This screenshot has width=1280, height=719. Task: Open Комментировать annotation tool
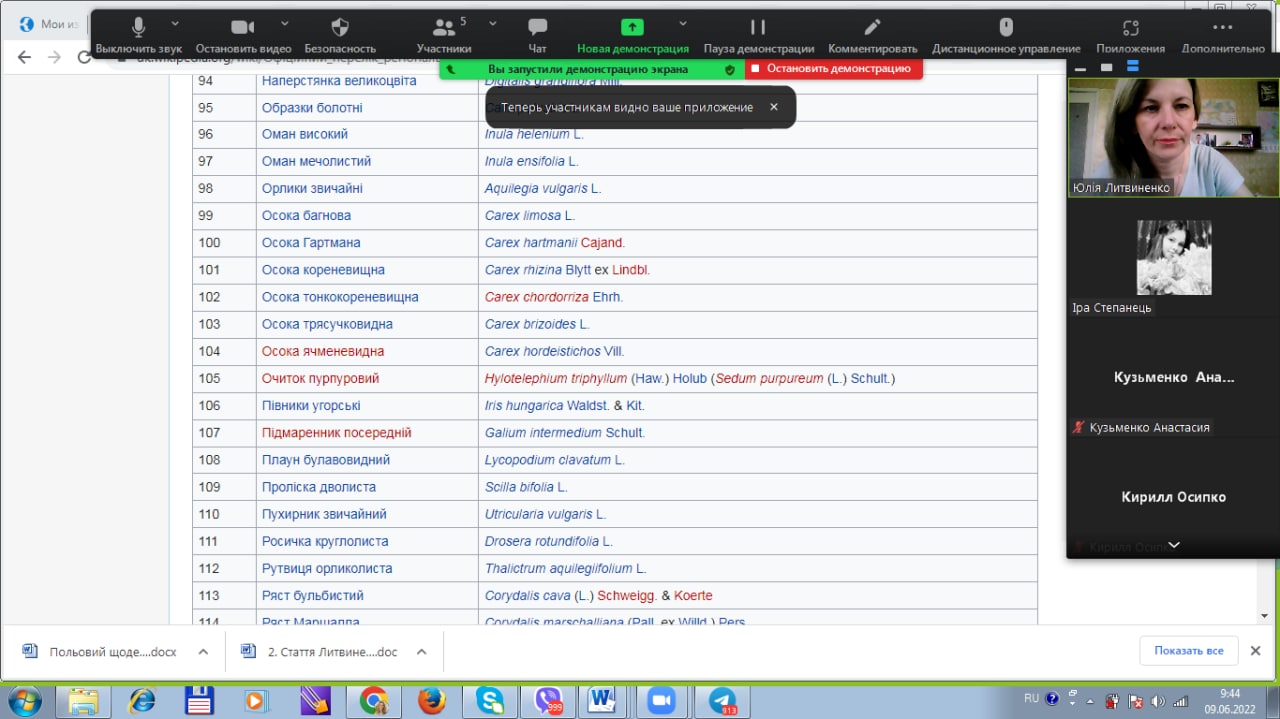[872, 36]
